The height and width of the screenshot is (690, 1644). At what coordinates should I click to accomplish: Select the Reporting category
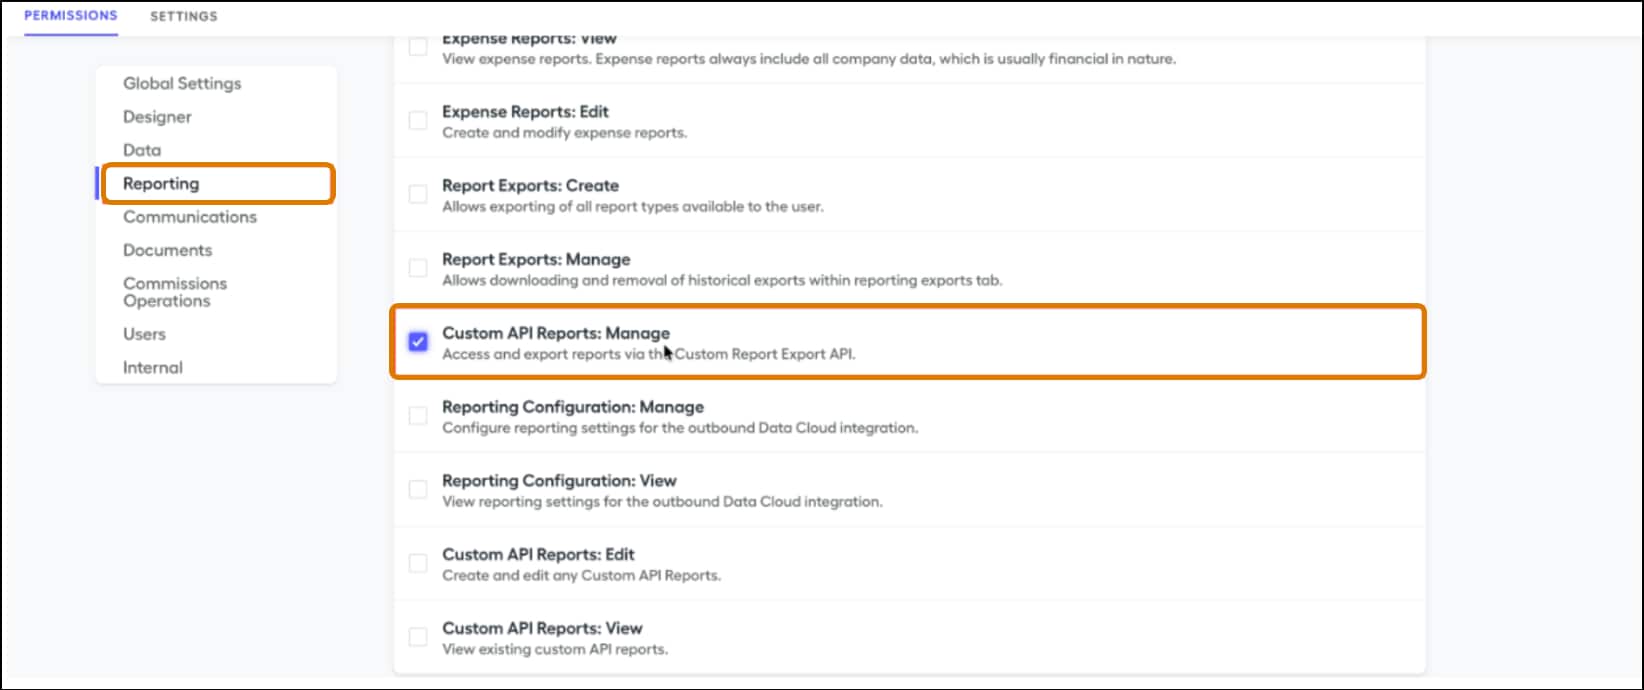161,184
